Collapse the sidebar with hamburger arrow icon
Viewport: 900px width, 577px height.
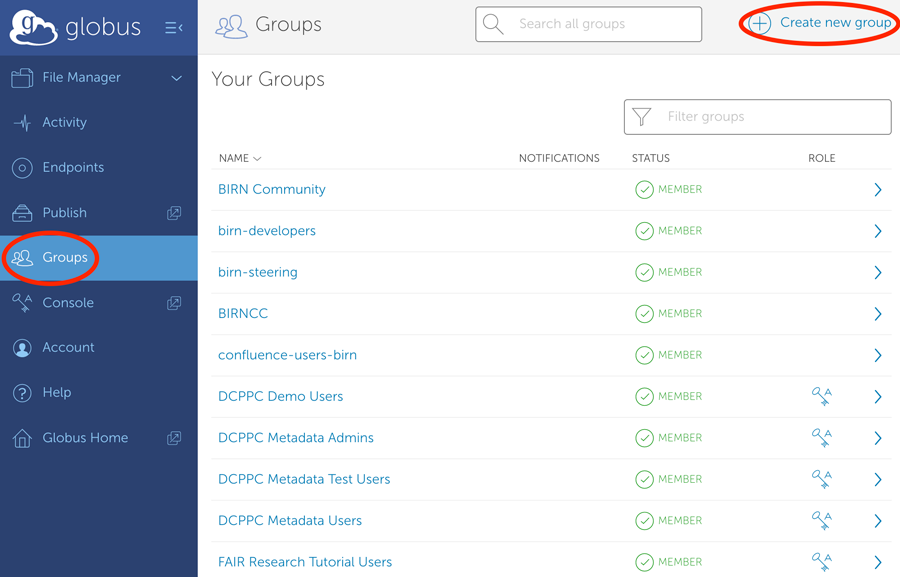[174, 28]
